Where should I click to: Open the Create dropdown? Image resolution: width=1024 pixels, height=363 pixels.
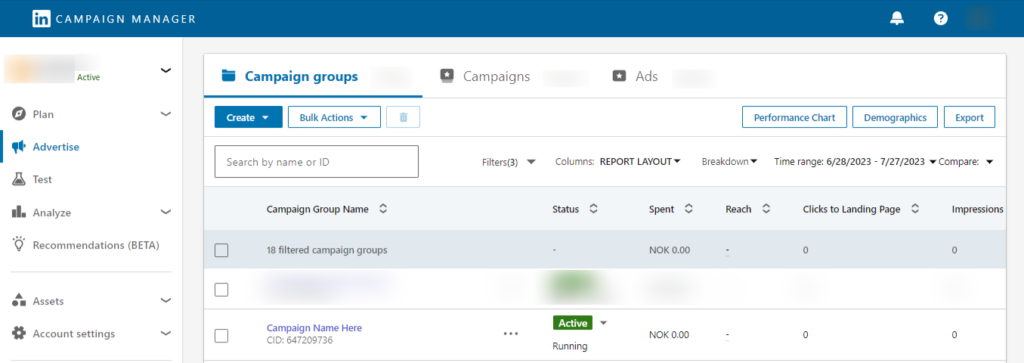(x=248, y=118)
